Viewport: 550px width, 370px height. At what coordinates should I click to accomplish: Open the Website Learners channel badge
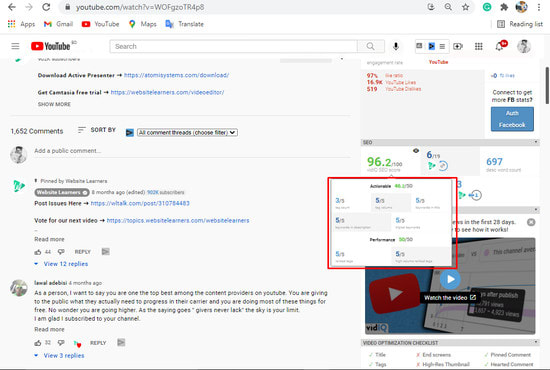(x=62, y=192)
